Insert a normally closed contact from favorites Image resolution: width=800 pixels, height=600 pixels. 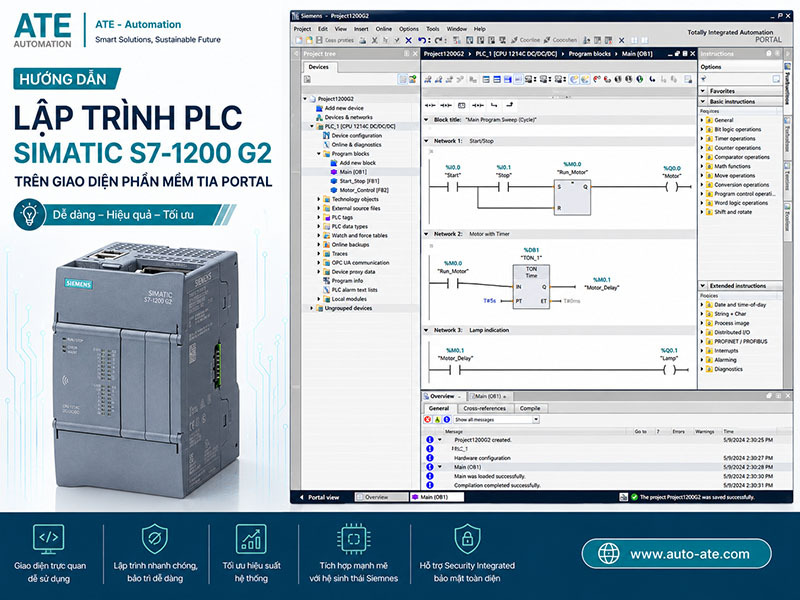coord(446,105)
